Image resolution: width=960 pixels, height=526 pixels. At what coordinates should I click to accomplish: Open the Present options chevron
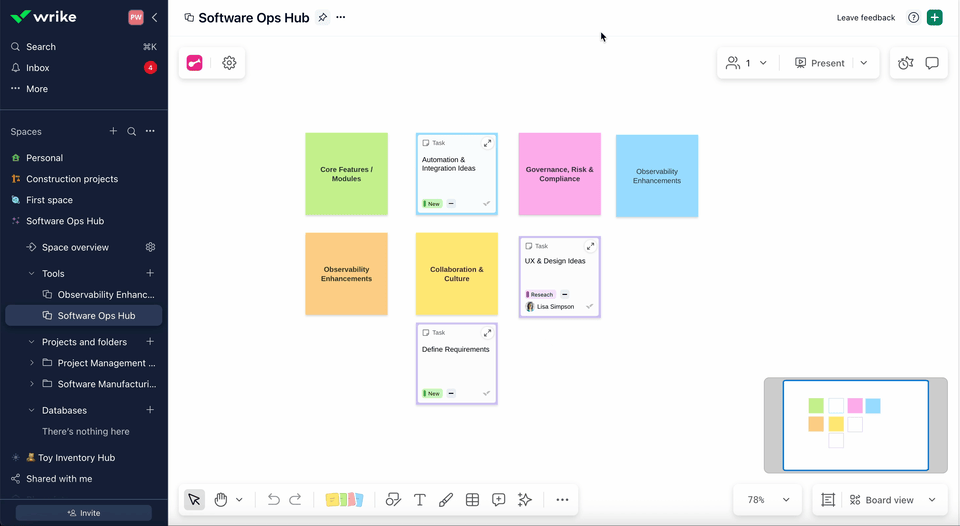tap(864, 62)
